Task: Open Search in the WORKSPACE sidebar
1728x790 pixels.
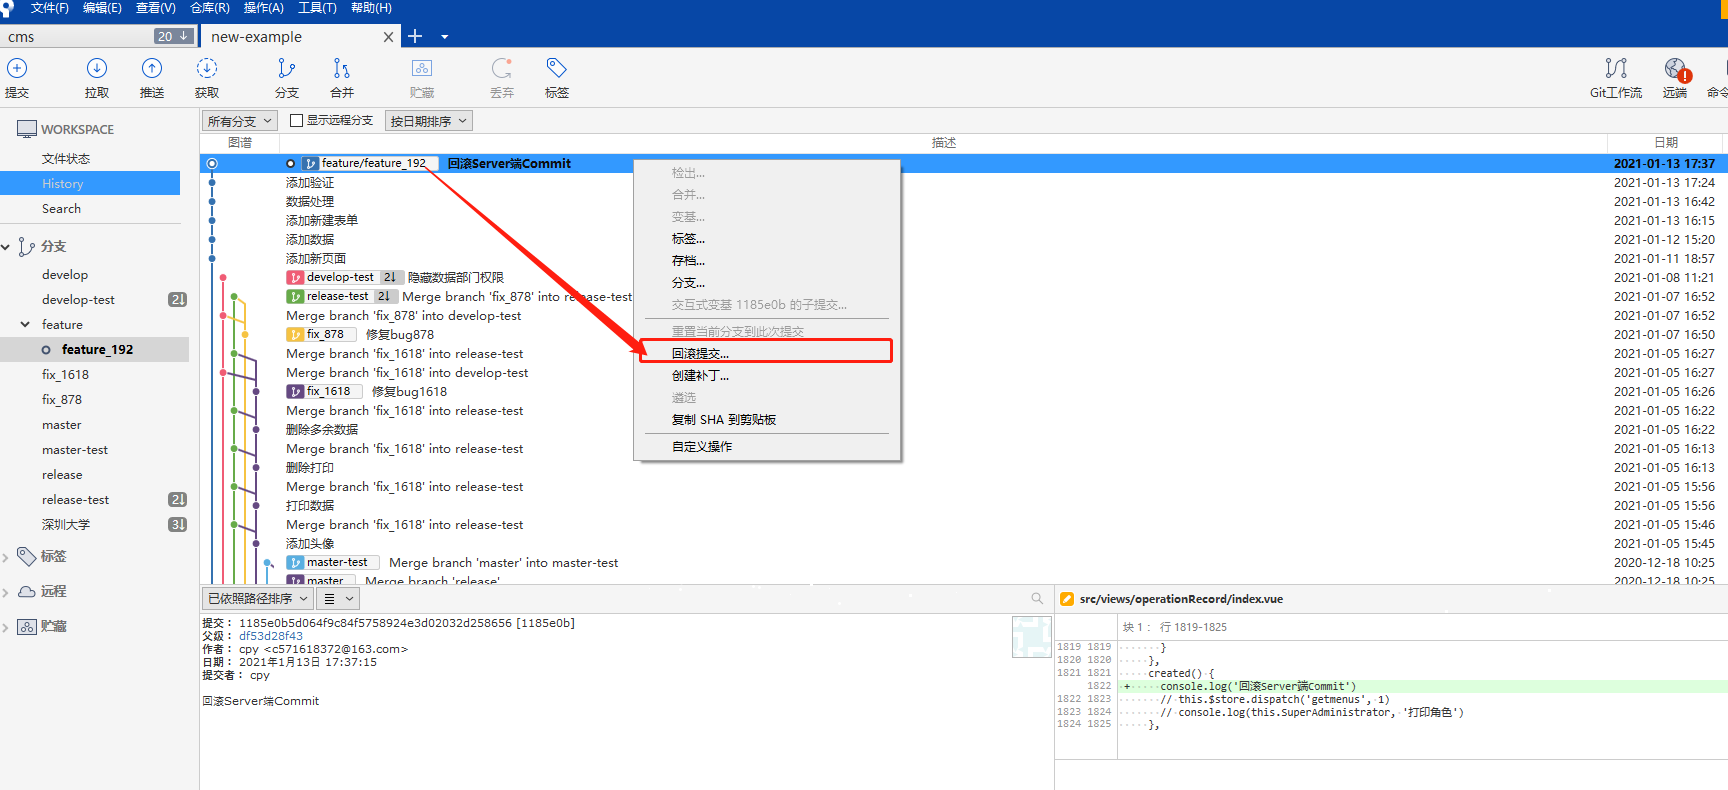Action: (61, 209)
